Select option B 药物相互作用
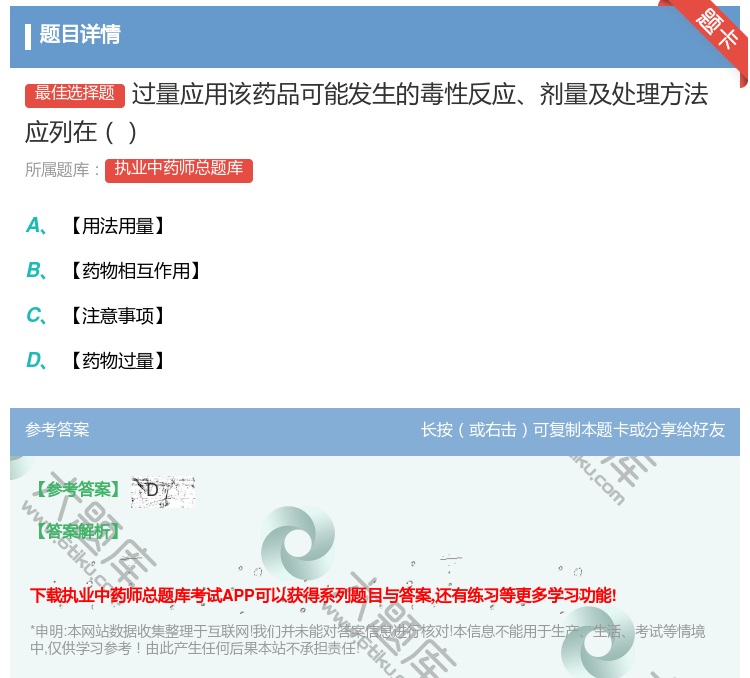 coord(113,271)
